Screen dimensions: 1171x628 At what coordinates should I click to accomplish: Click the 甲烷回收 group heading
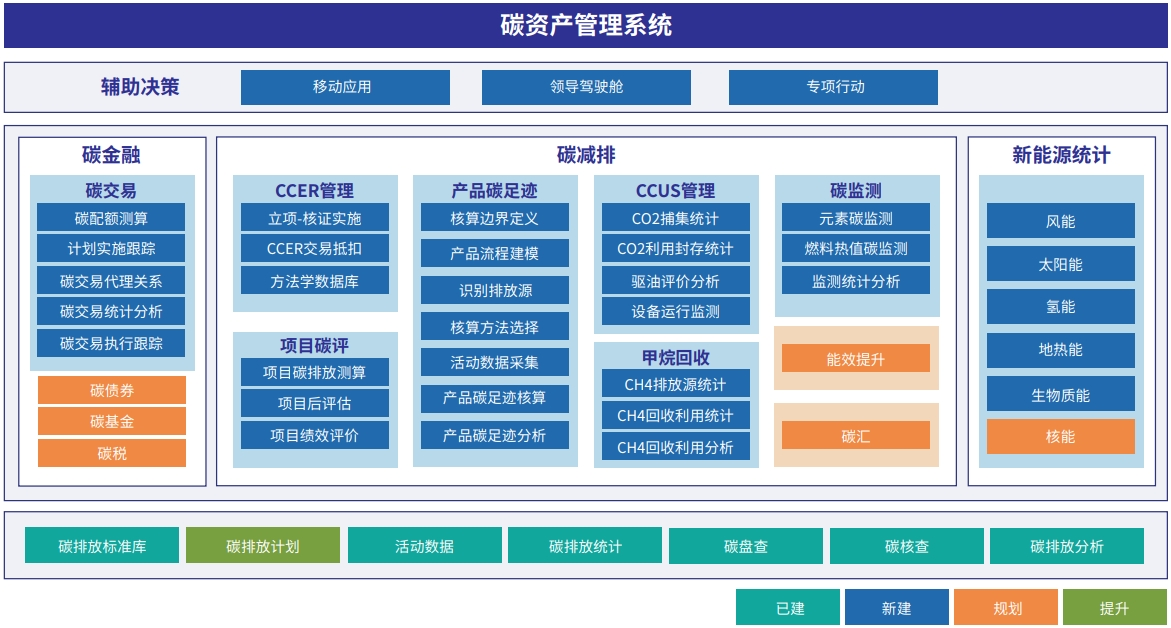pos(676,358)
